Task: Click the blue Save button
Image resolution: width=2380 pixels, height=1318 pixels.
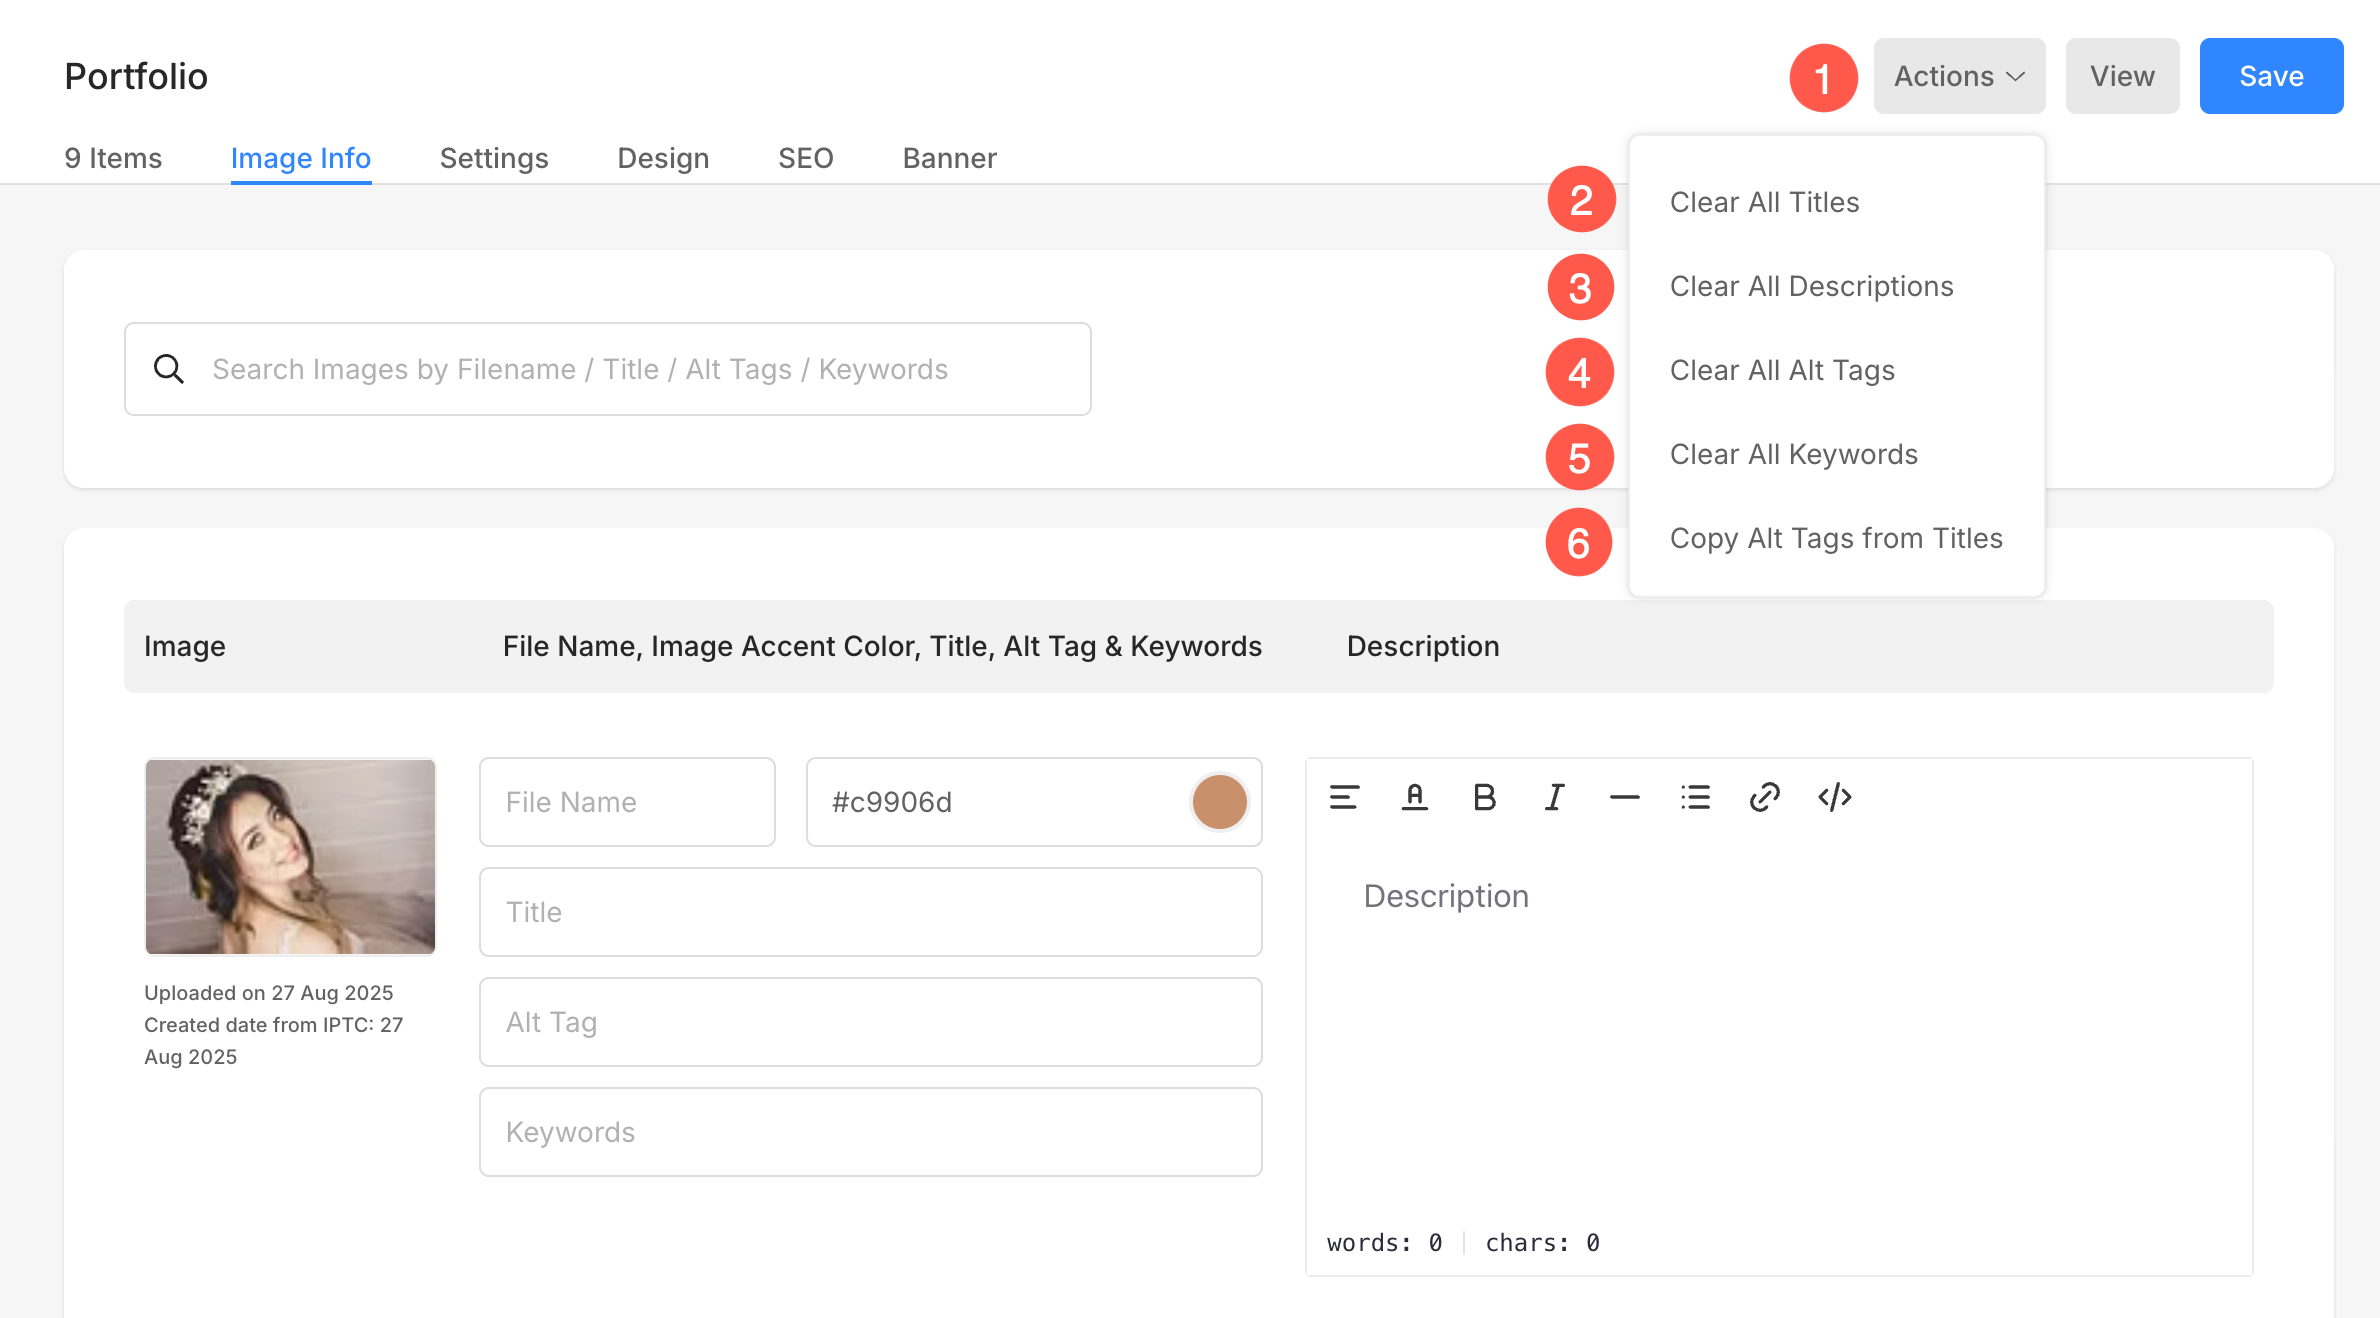Action: point(2271,76)
